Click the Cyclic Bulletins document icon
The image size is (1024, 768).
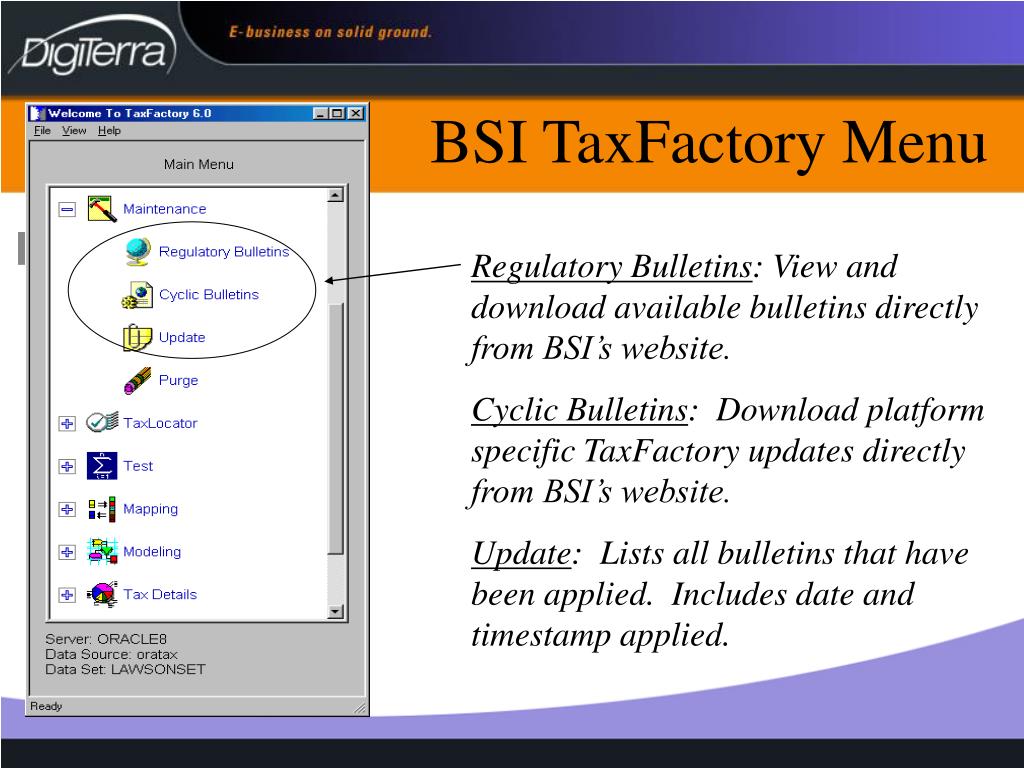coord(136,295)
